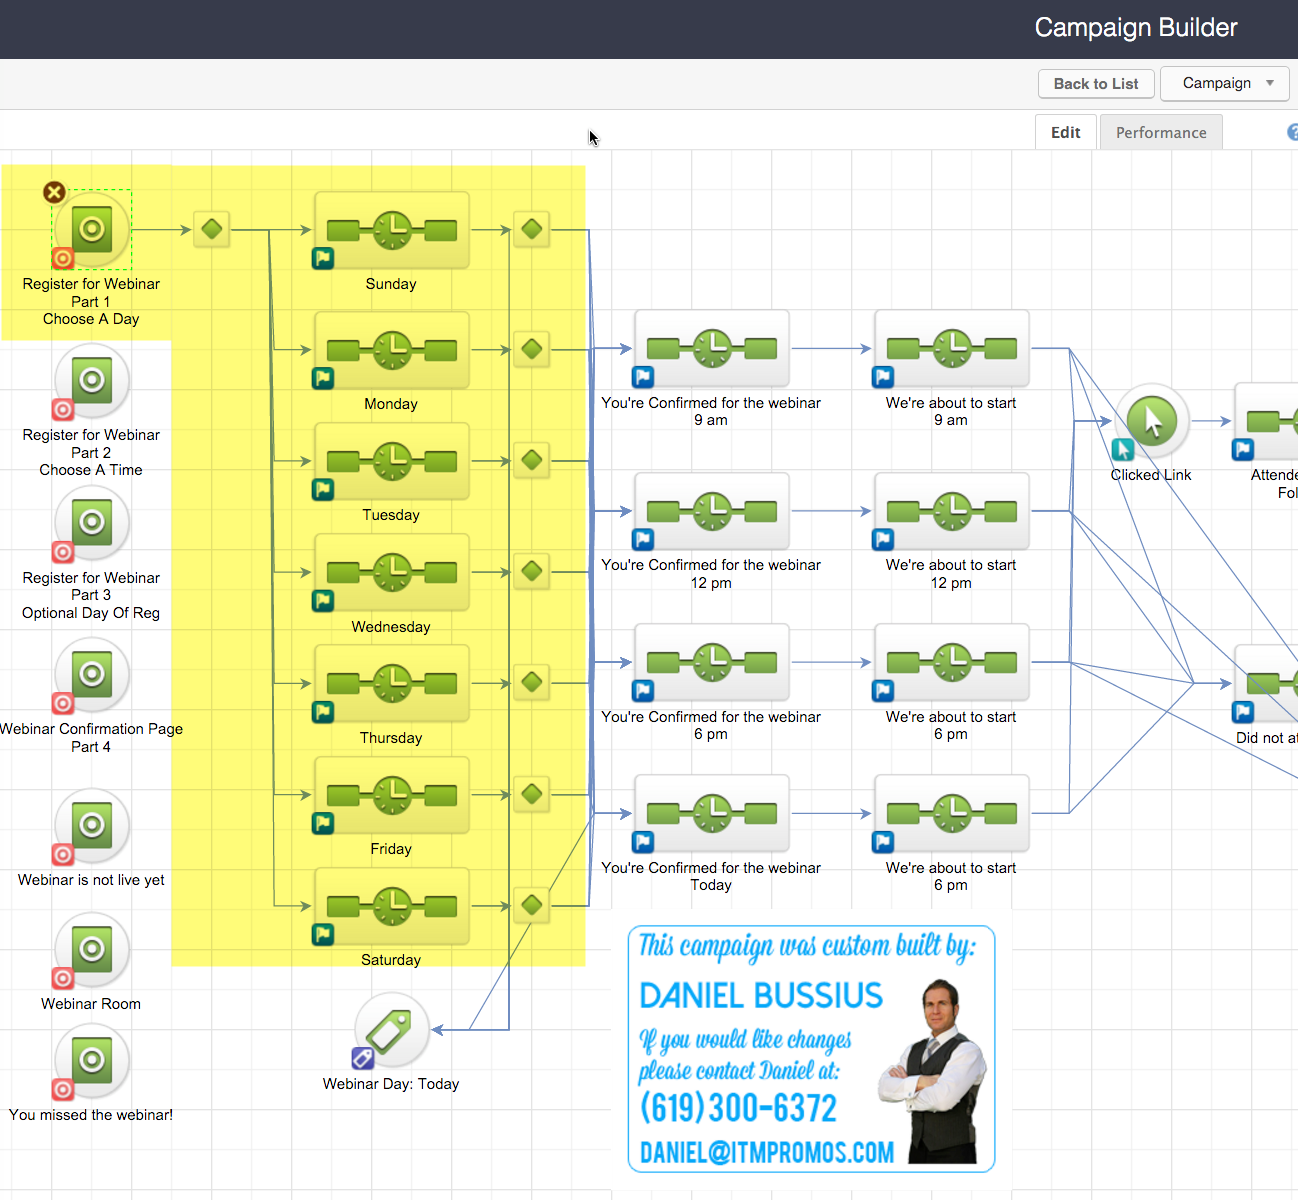The height and width of the screenshot is (1200, 1298).
Task: Remove goal using the red X badge
Action: coord(54,192)
